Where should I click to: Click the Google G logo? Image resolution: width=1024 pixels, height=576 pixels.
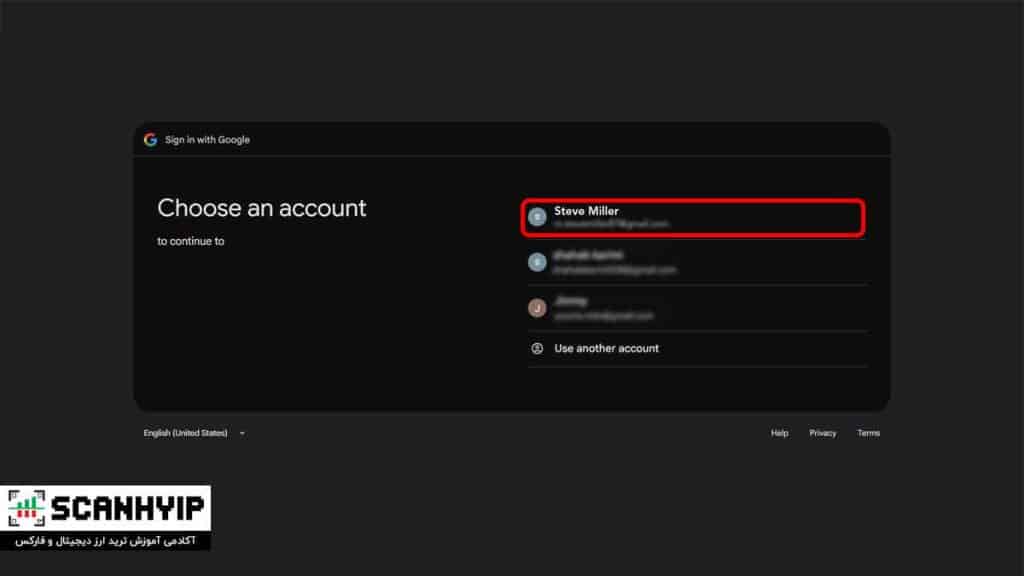click(x=151, y=140)
